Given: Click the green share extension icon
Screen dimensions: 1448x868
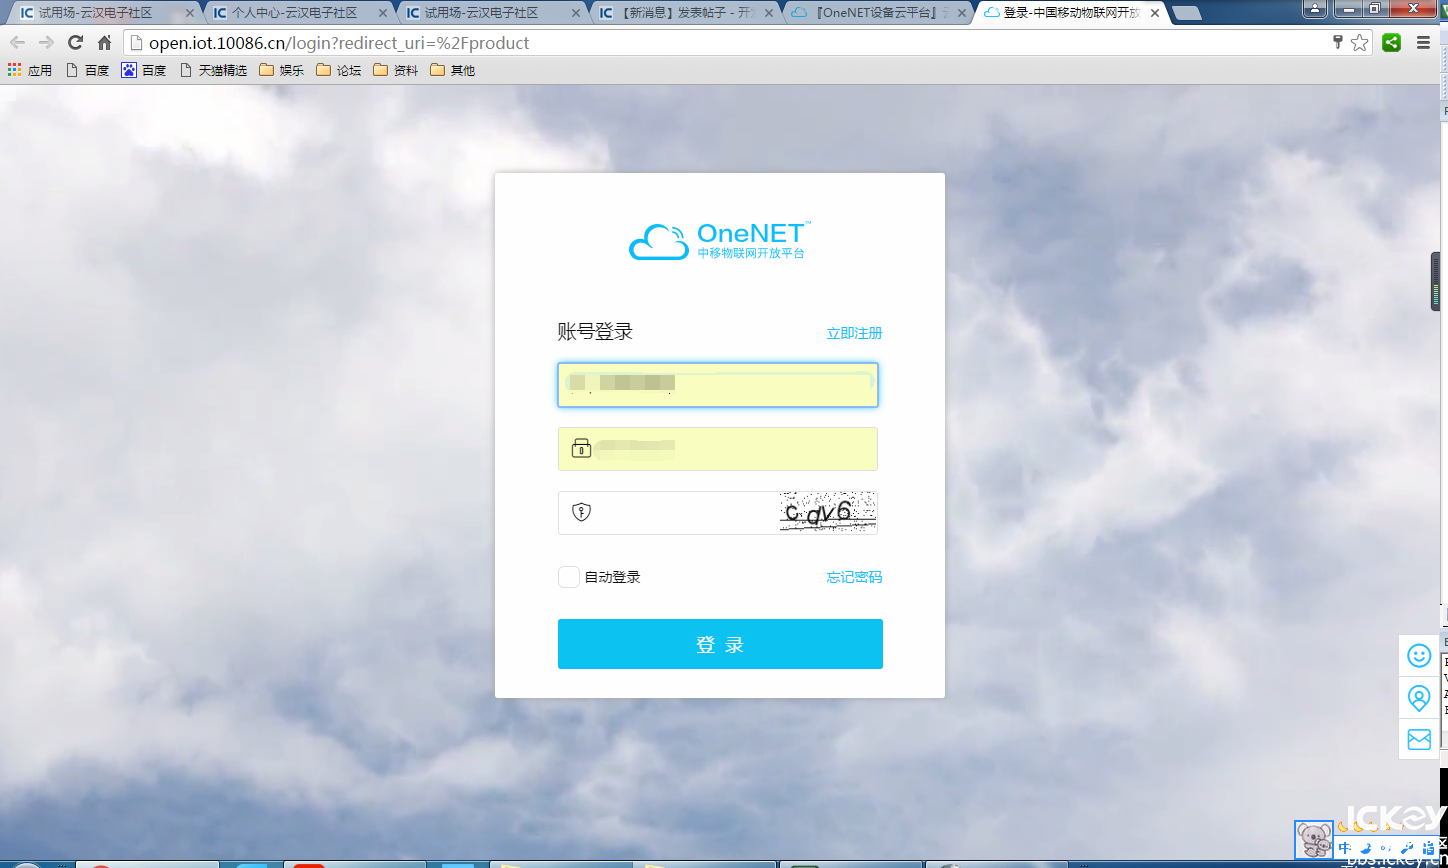Looking at the screenshot, I should pos(1391,43).
